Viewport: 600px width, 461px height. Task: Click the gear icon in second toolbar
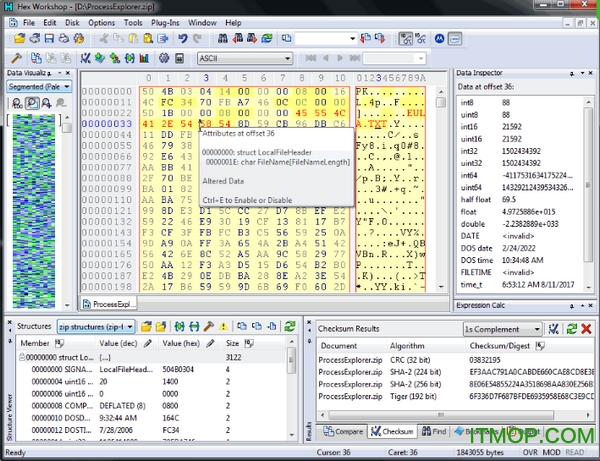pos(164,58)
